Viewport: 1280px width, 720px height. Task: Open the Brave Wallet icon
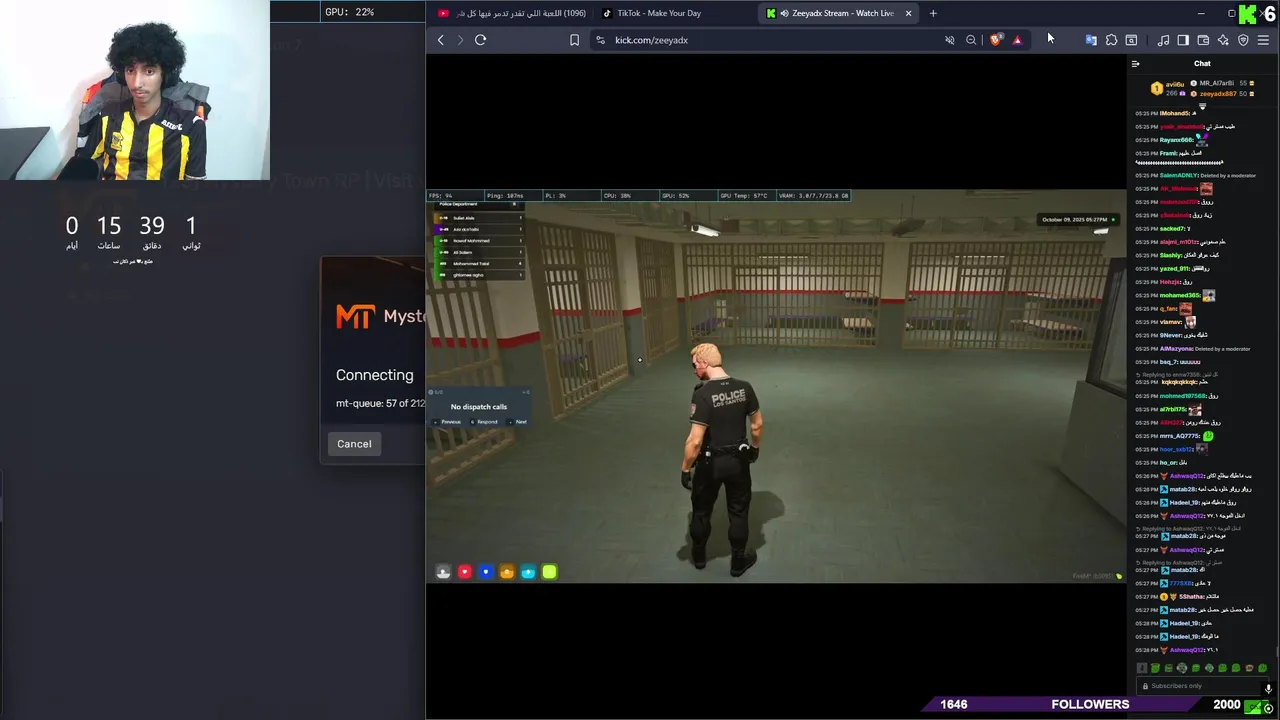1203,40
